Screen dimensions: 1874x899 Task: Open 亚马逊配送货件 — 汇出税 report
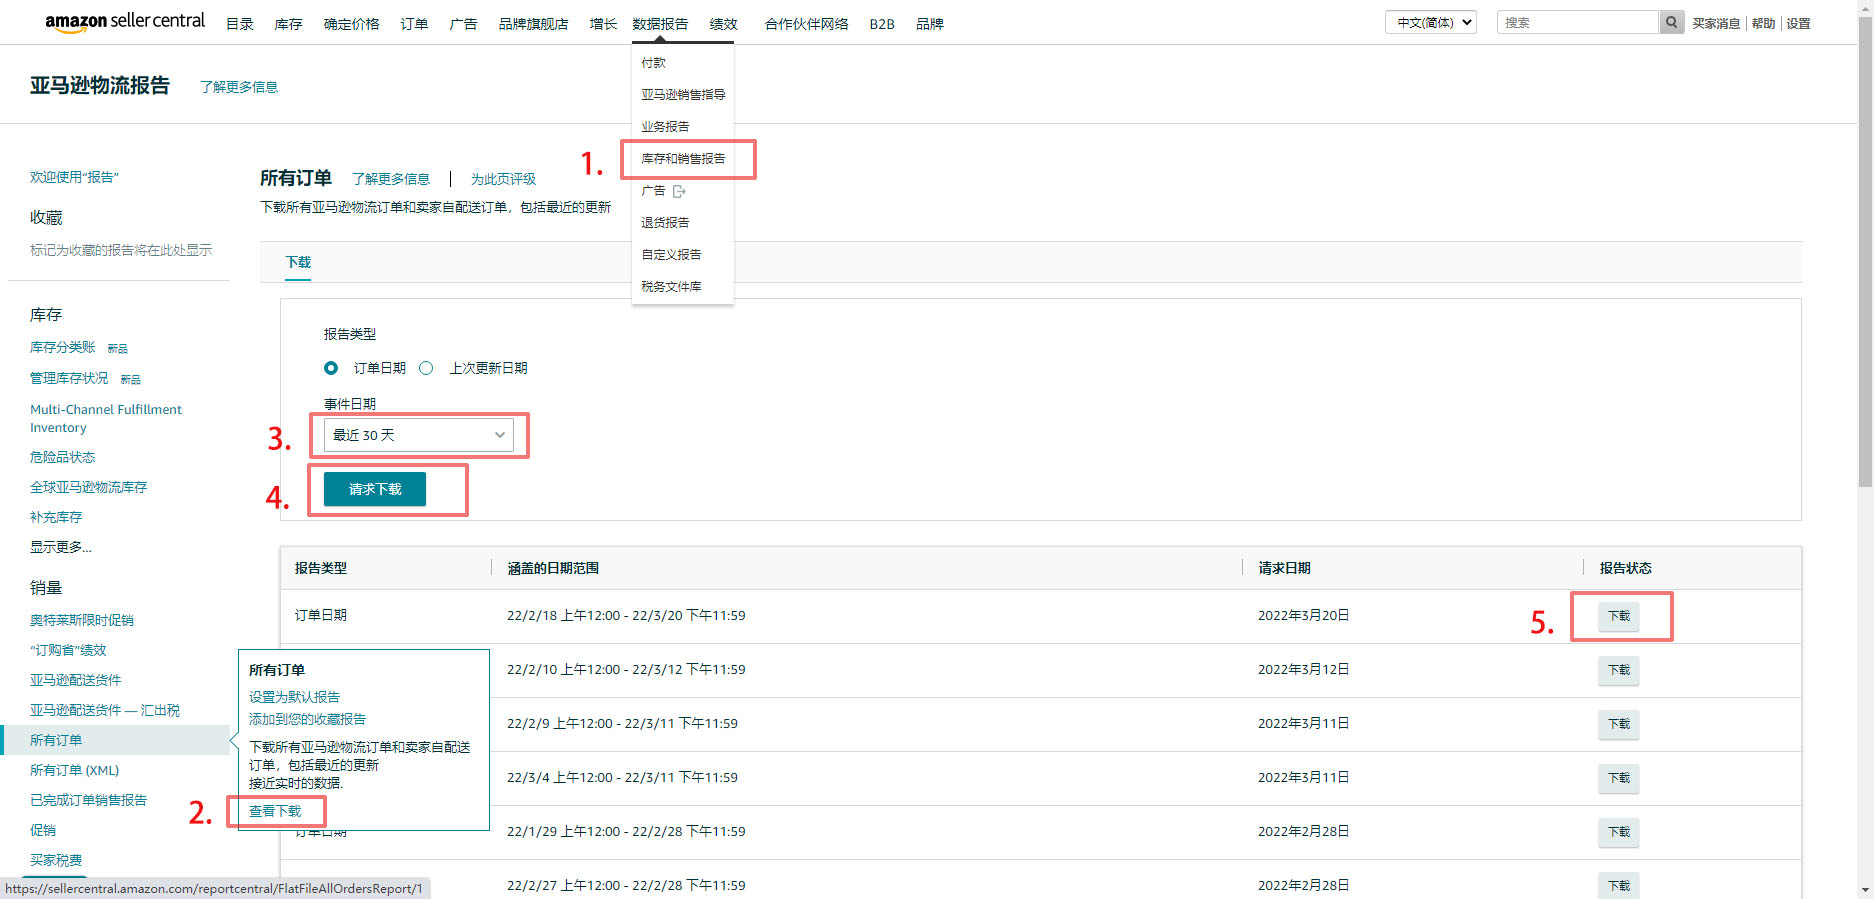(105, 710)
